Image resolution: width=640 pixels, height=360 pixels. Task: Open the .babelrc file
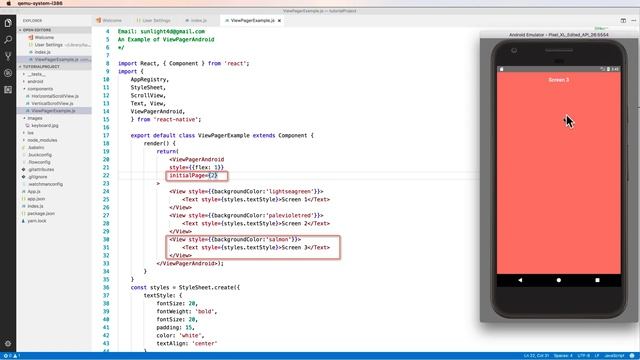pos(36,148)
